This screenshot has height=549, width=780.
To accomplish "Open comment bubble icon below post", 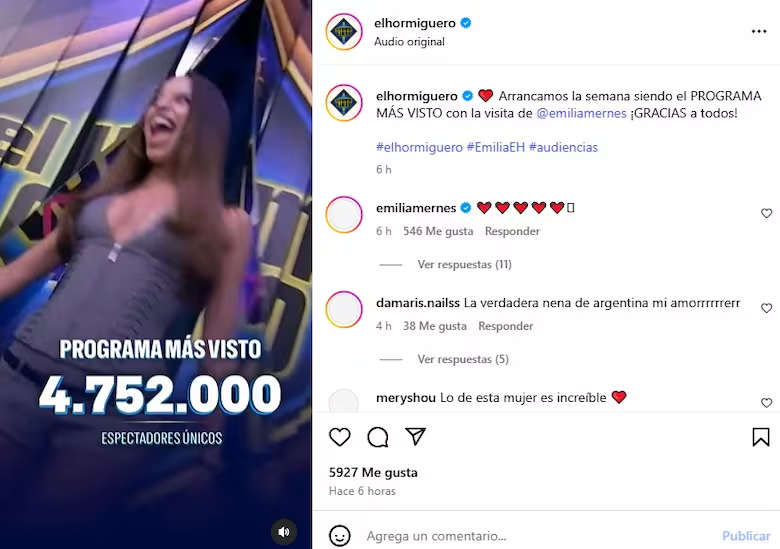I will [x=378, y=437].
